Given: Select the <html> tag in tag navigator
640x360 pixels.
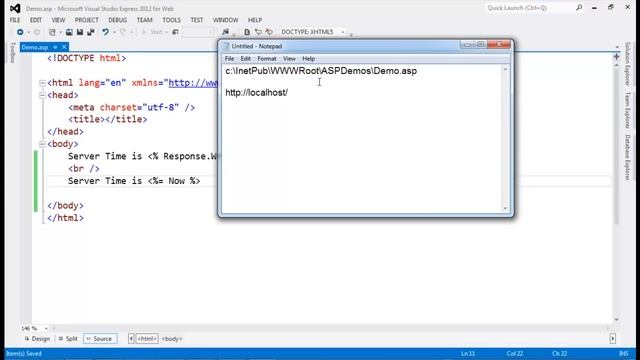Looking at the screenshot, I should tap(147, 339).
